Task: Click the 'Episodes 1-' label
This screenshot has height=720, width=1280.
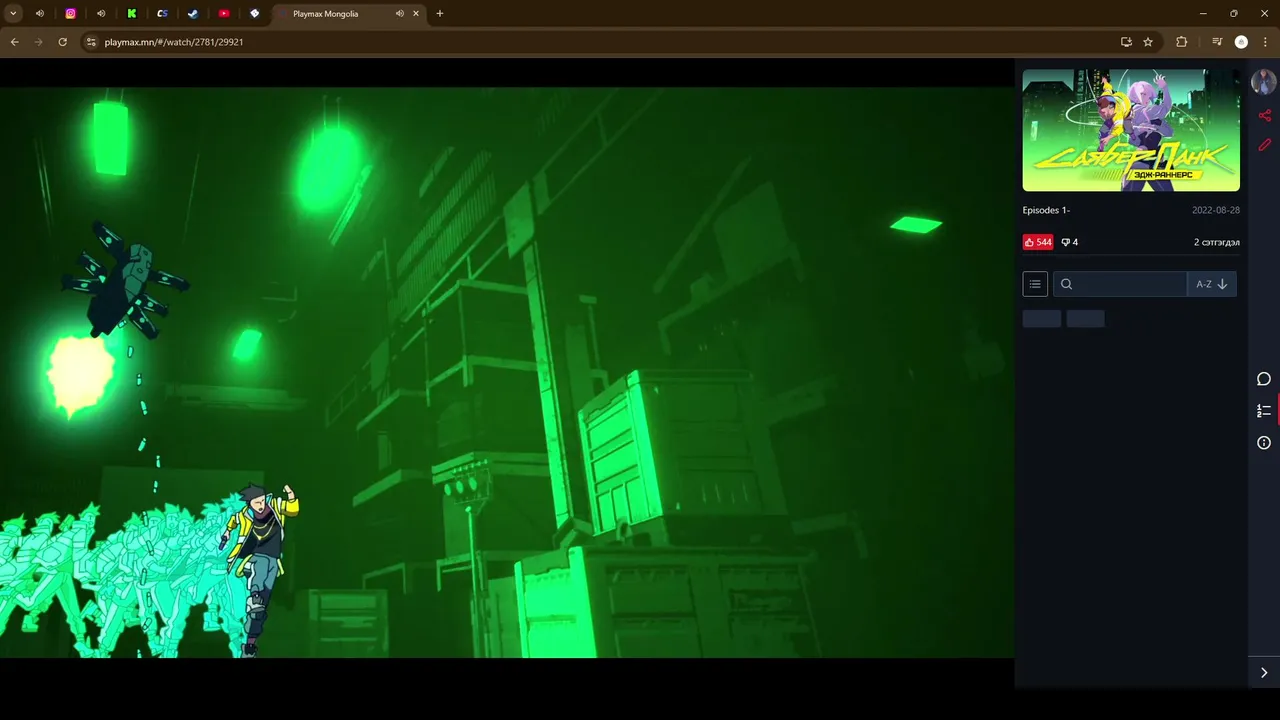Action: pos(1046,210)
